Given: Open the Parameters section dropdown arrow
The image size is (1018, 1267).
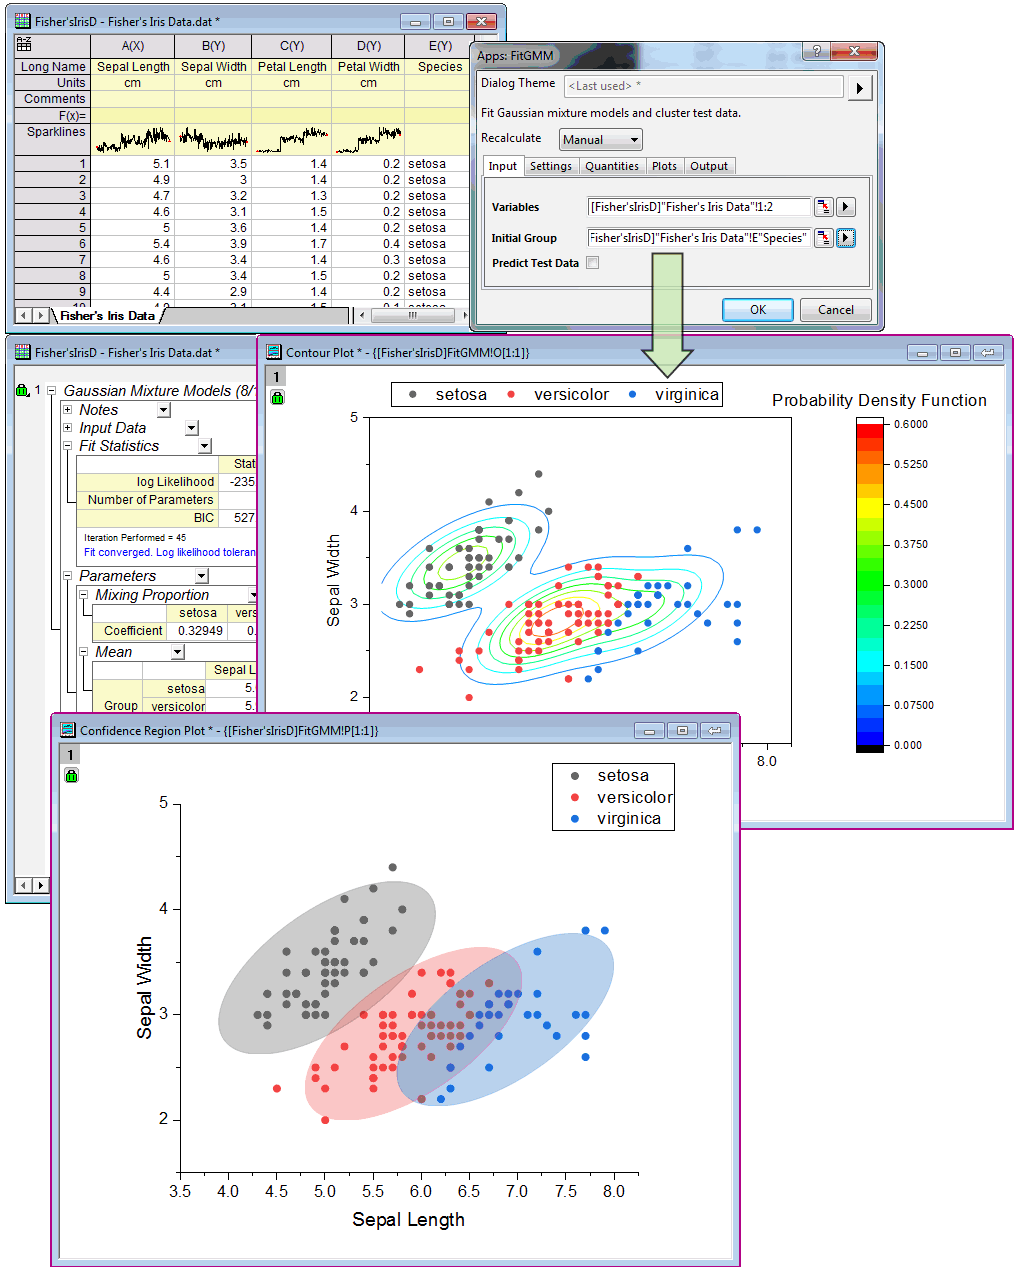Looking at the screenshot, I should (x=202, y=576).
